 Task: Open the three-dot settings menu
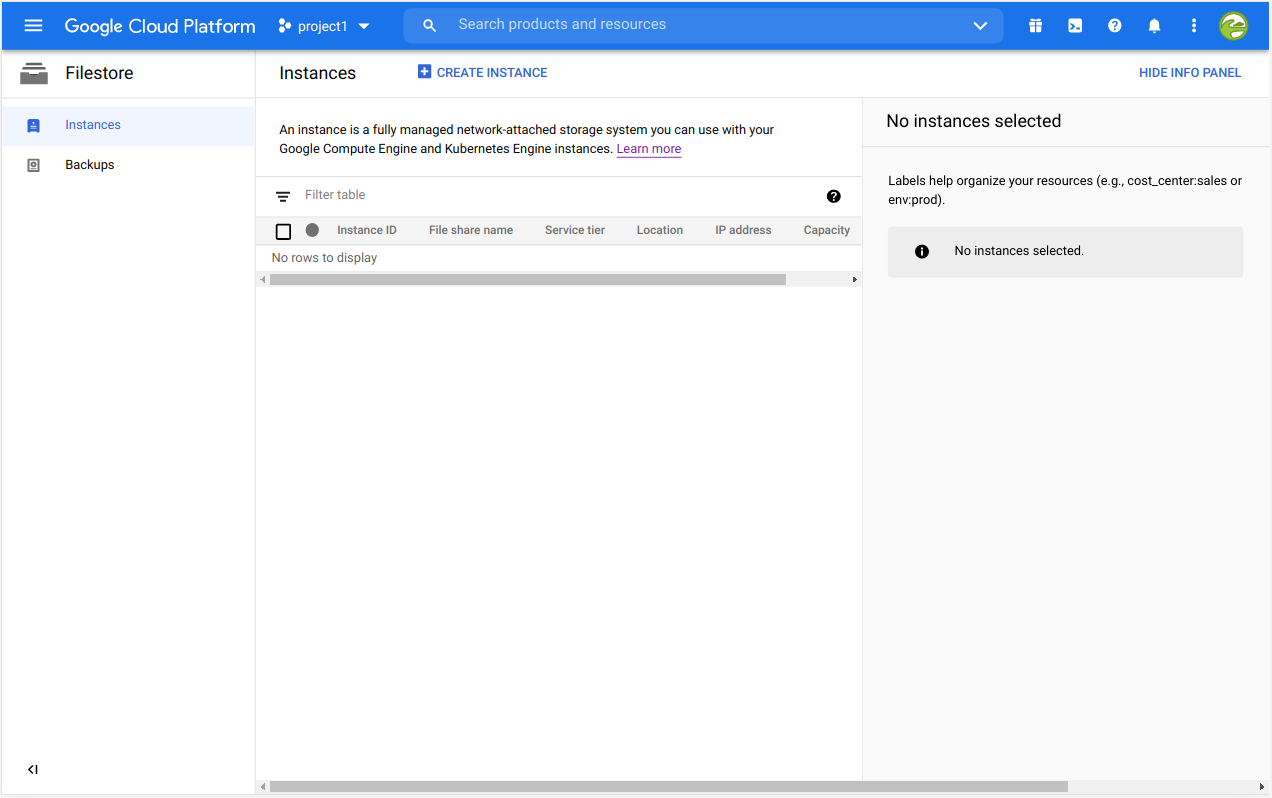click(1193, 26)
